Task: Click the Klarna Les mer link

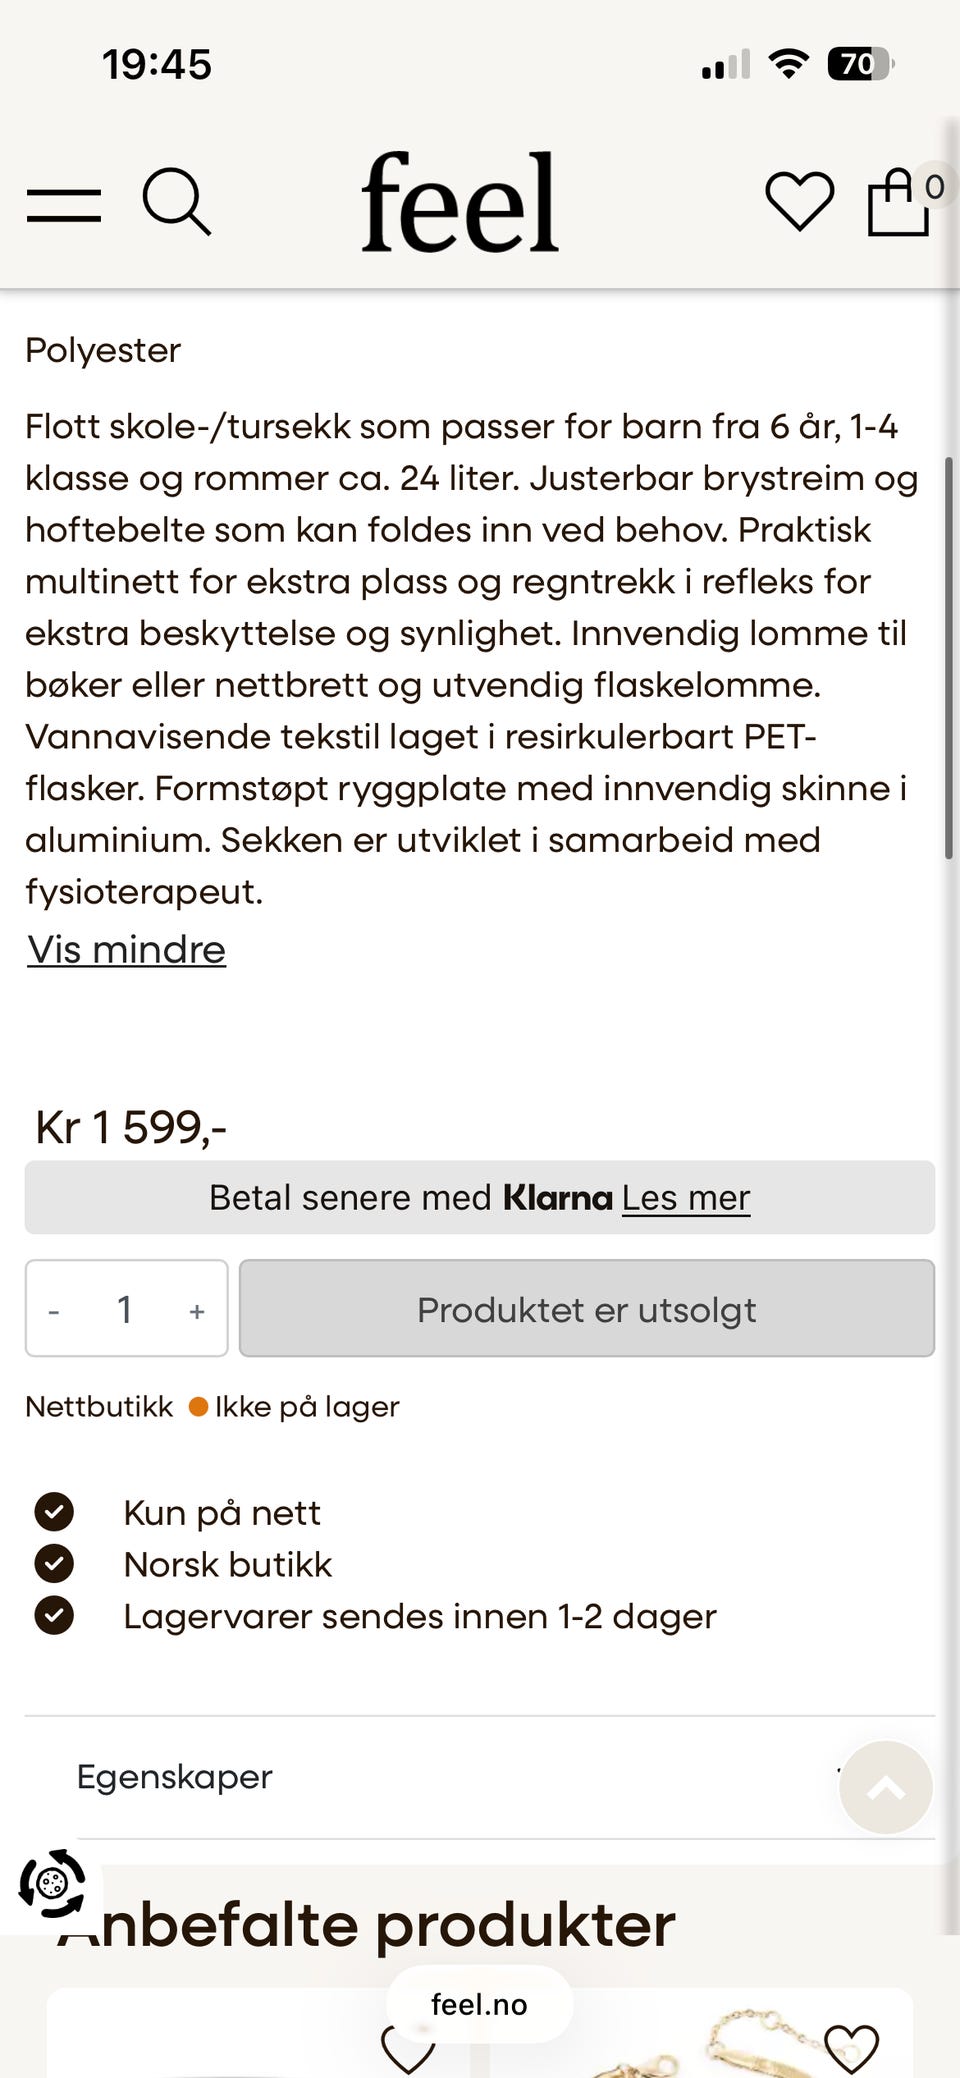Action: pos(686,1197)
